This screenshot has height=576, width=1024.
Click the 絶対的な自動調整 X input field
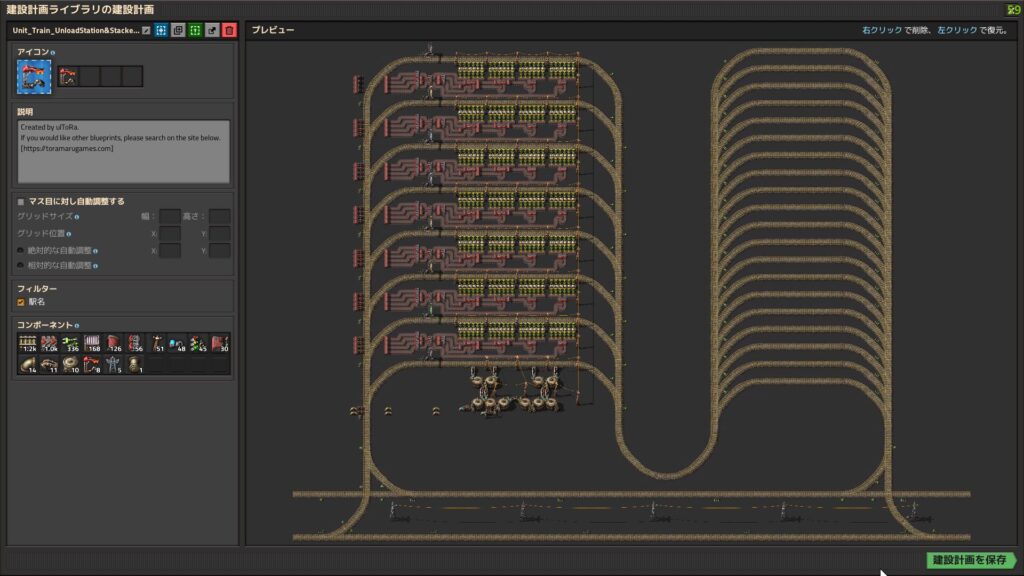(170, 251)
